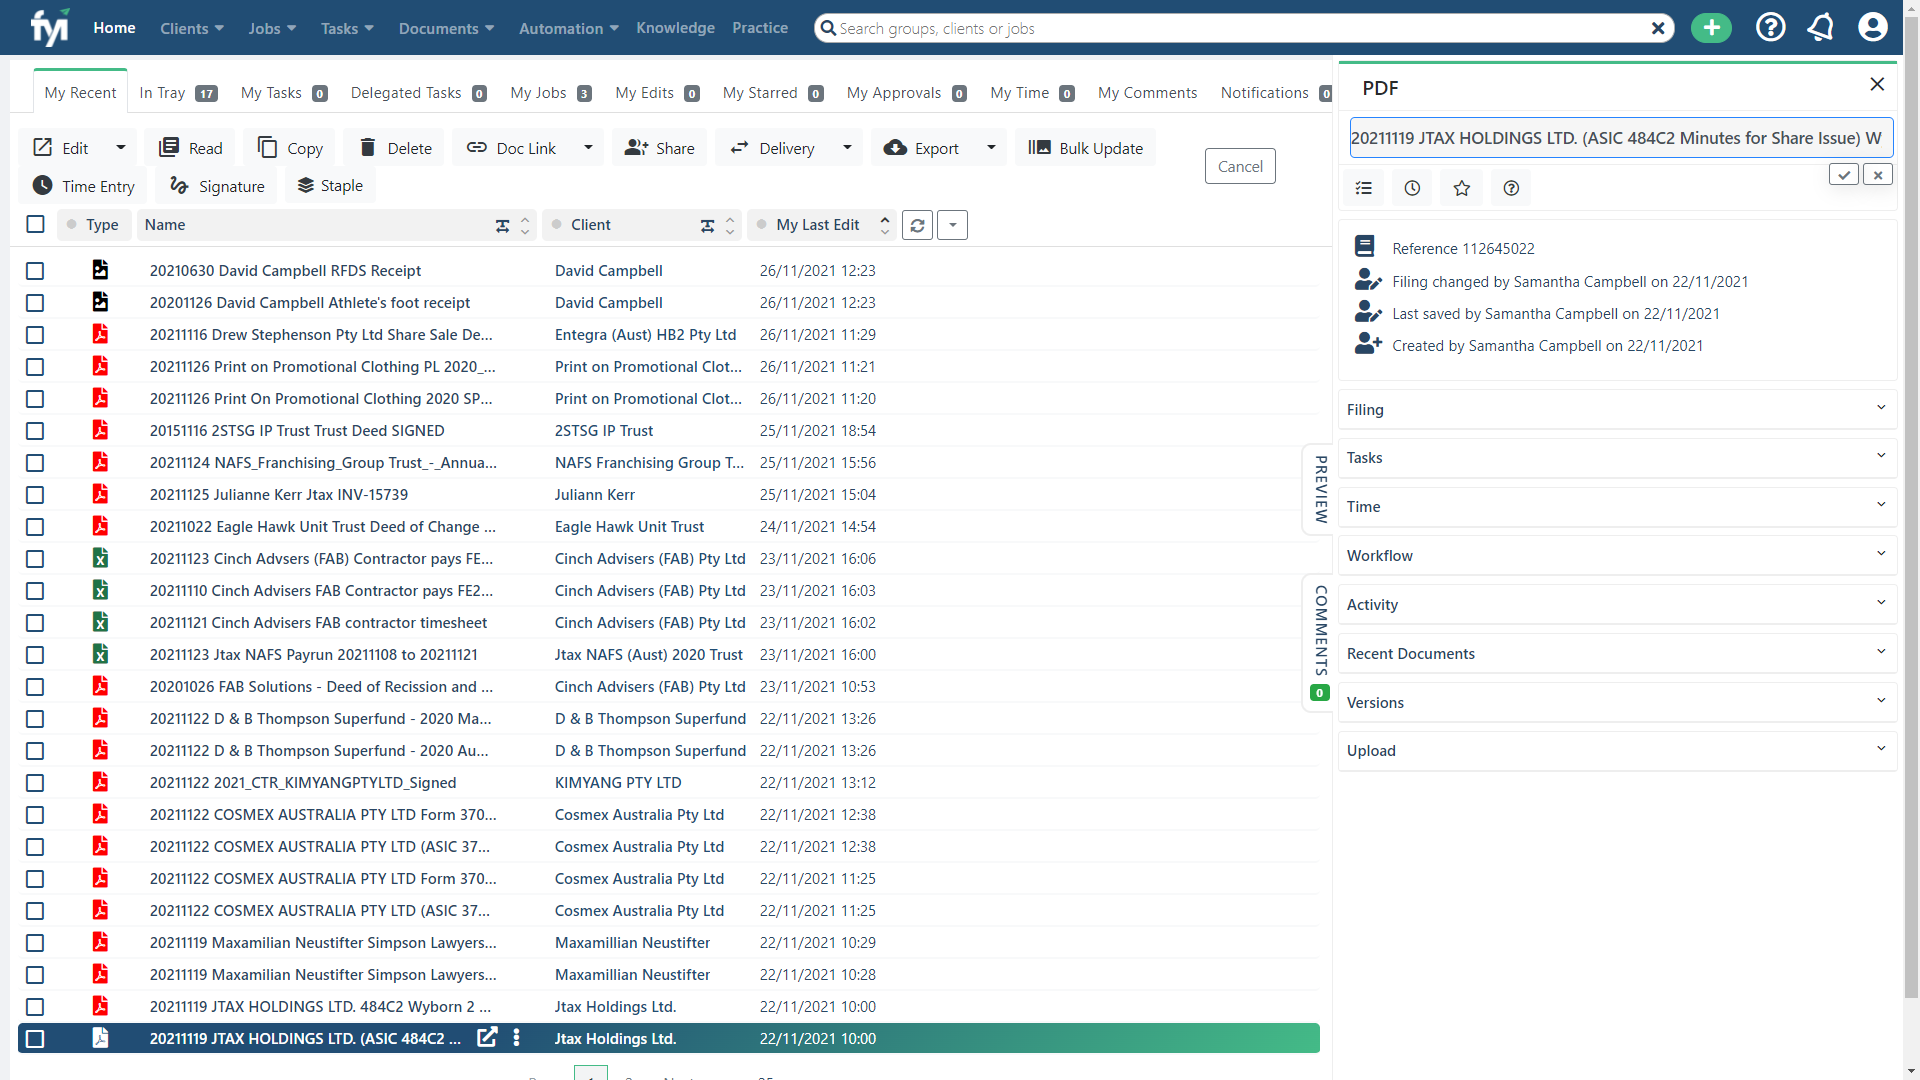Open the Doc Link dropdown arrow
Screen dimensions: 1920x1080
[x=588, y=148]
